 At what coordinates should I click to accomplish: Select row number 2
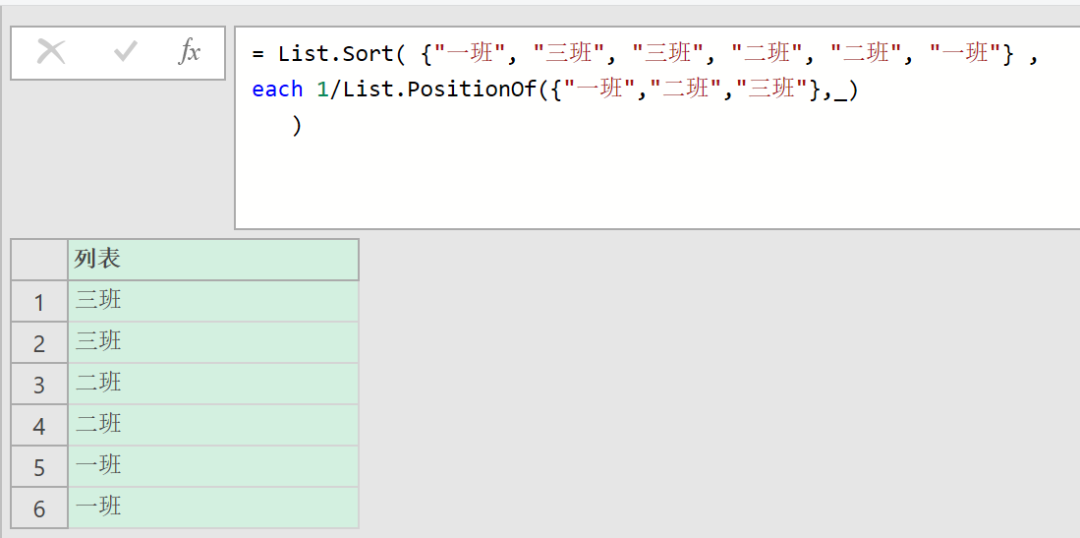[39, 343]
